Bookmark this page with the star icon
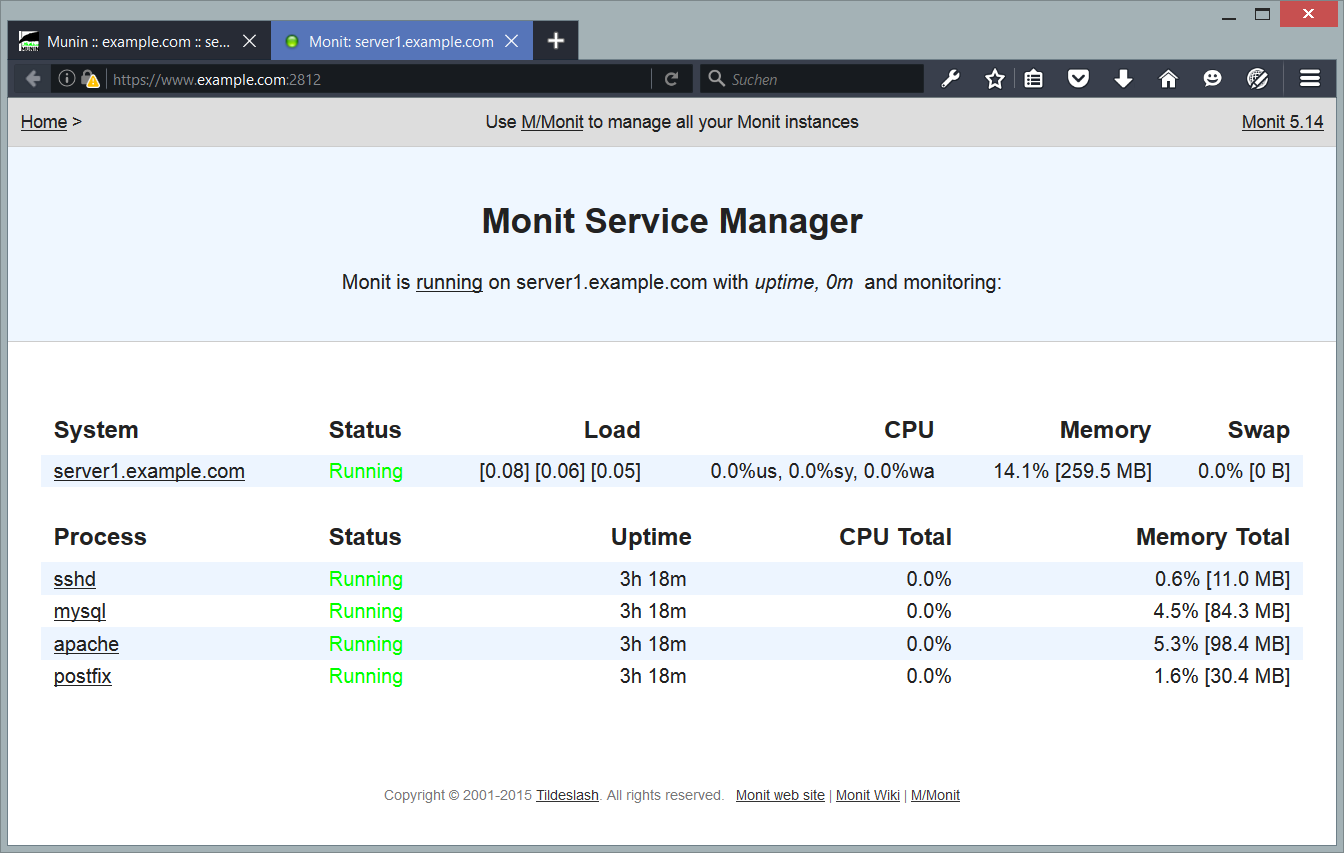Viewport: 1344px width, 853px height. coord(994,79)
